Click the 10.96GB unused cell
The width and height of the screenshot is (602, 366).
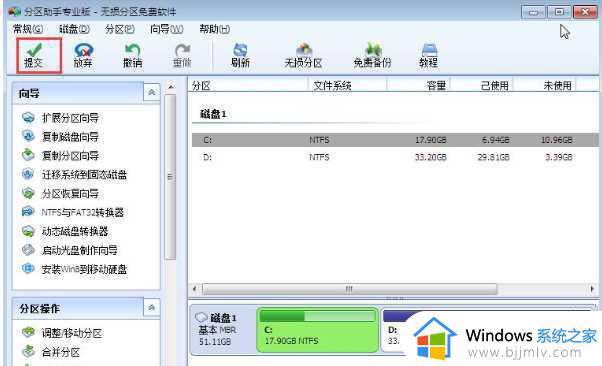tap(557, 140)
